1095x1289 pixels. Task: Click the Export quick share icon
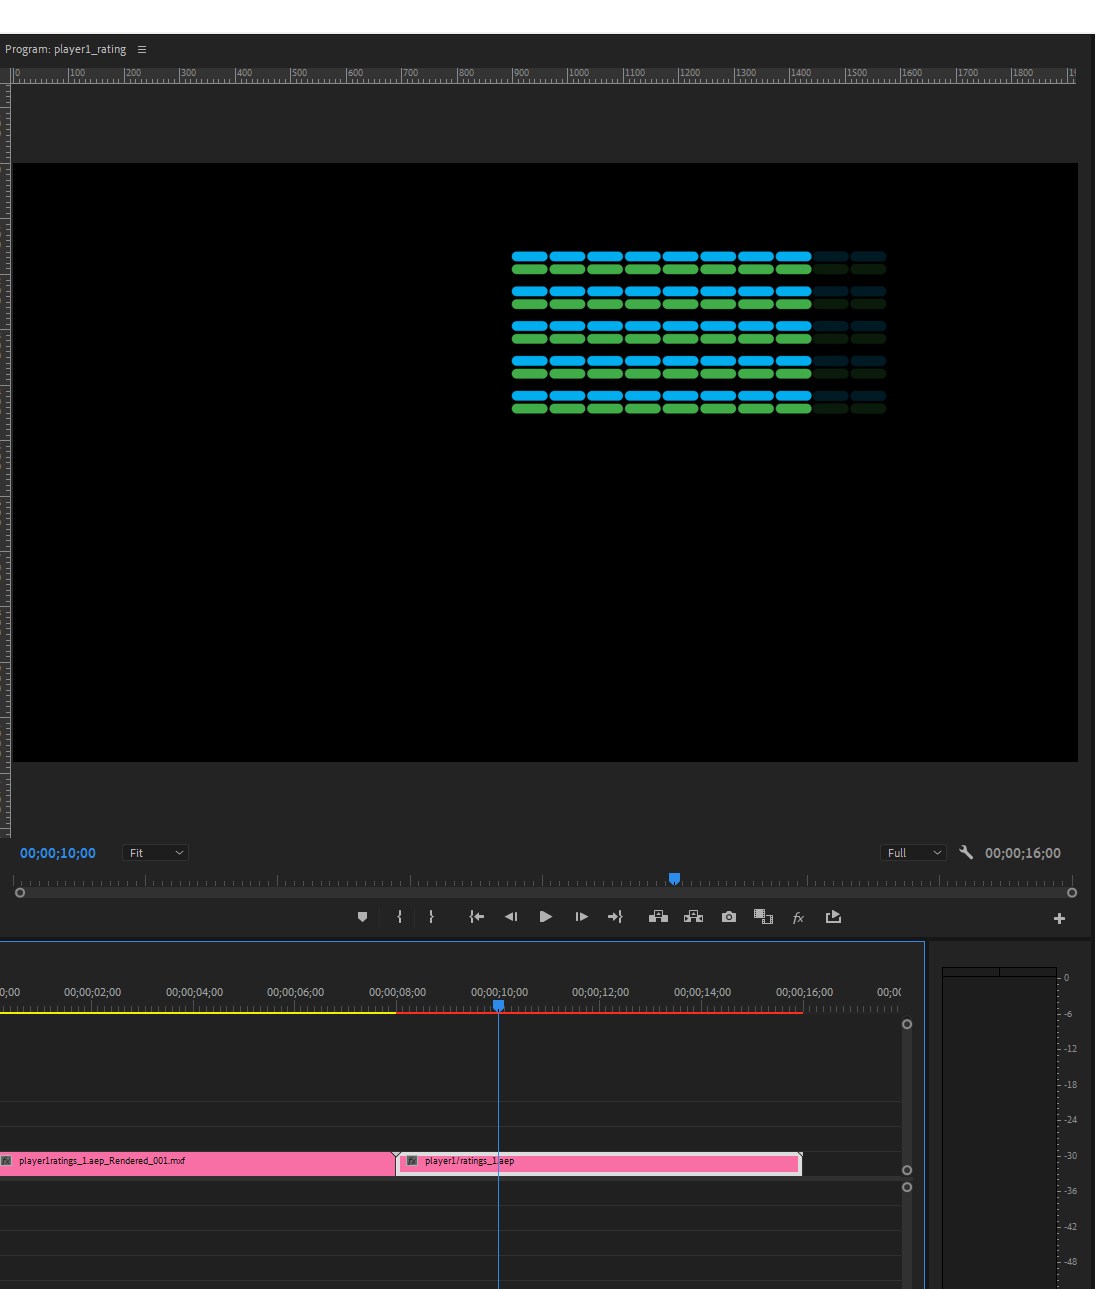click(x=833, y=916)
